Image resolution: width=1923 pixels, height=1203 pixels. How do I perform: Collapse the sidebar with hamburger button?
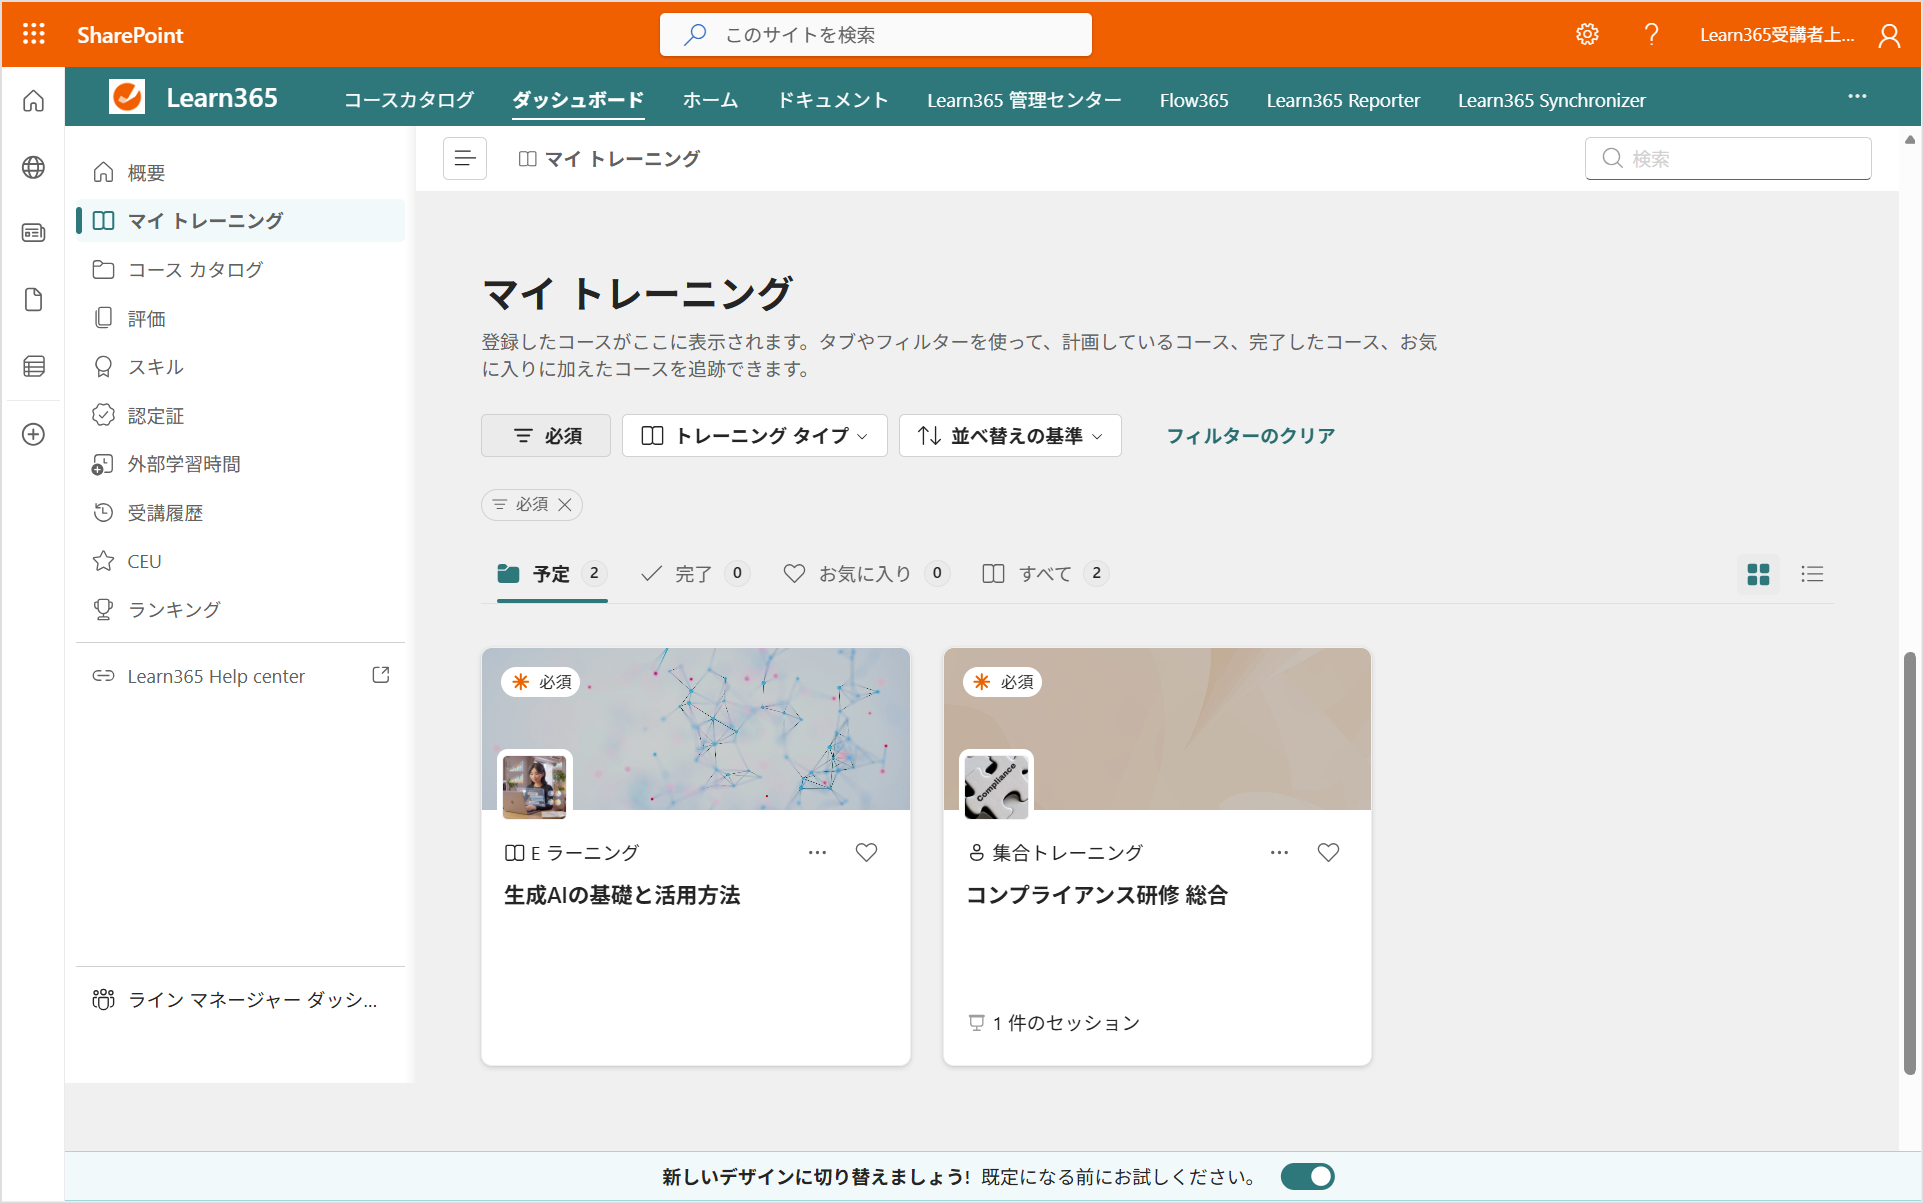pyautogui.click(x=465, y=158)
